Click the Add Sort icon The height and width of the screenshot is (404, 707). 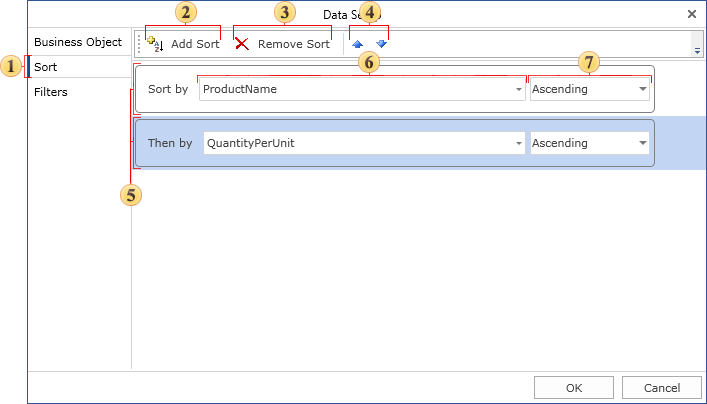[x=155, y=44]
